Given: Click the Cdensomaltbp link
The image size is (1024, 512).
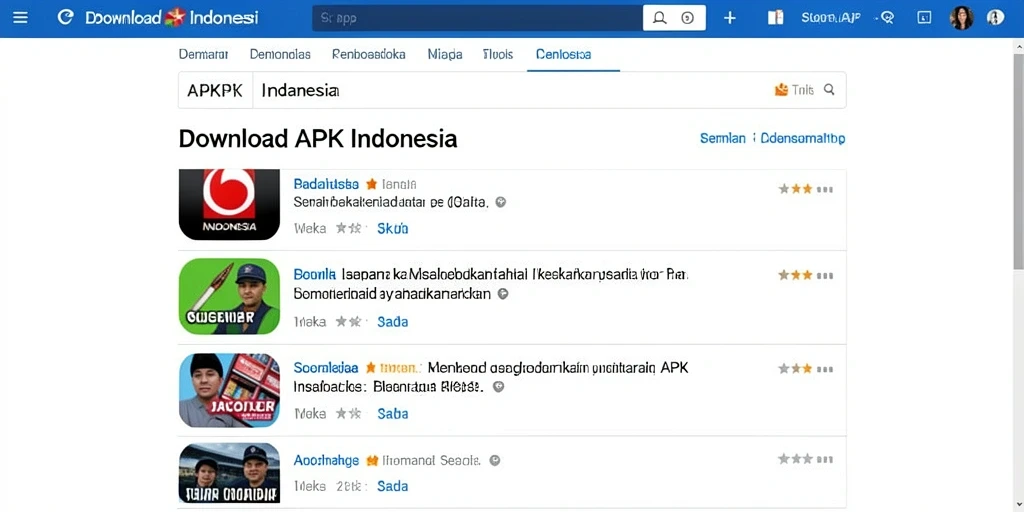Looking at the screenshot, I should (803, 138).
